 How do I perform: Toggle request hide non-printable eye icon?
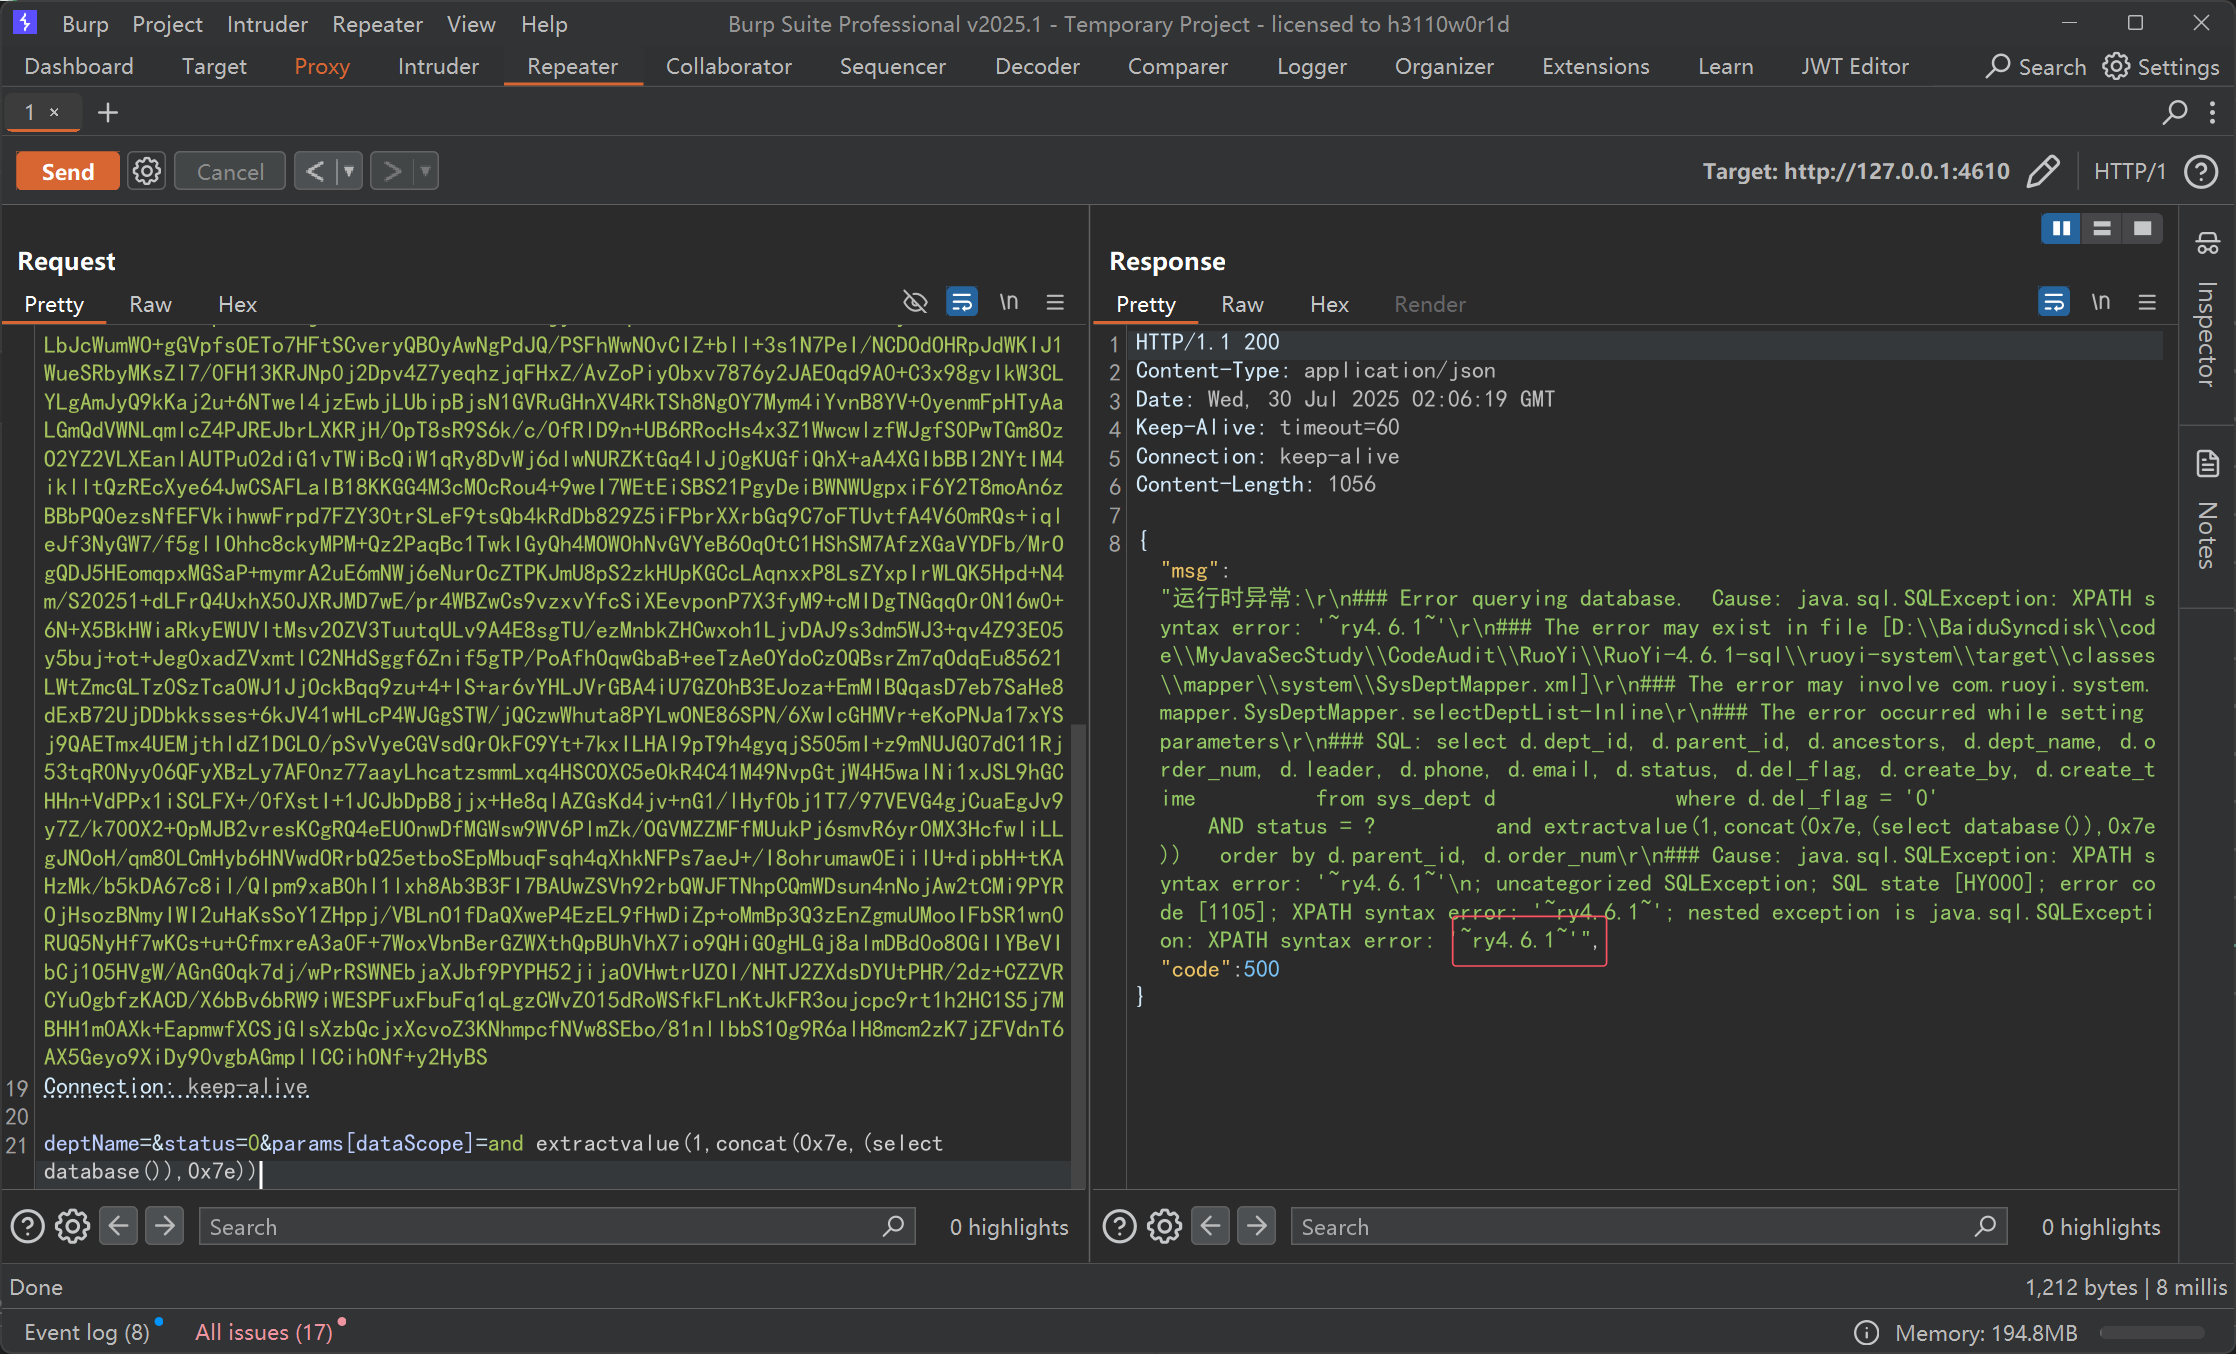coord(915,302)
